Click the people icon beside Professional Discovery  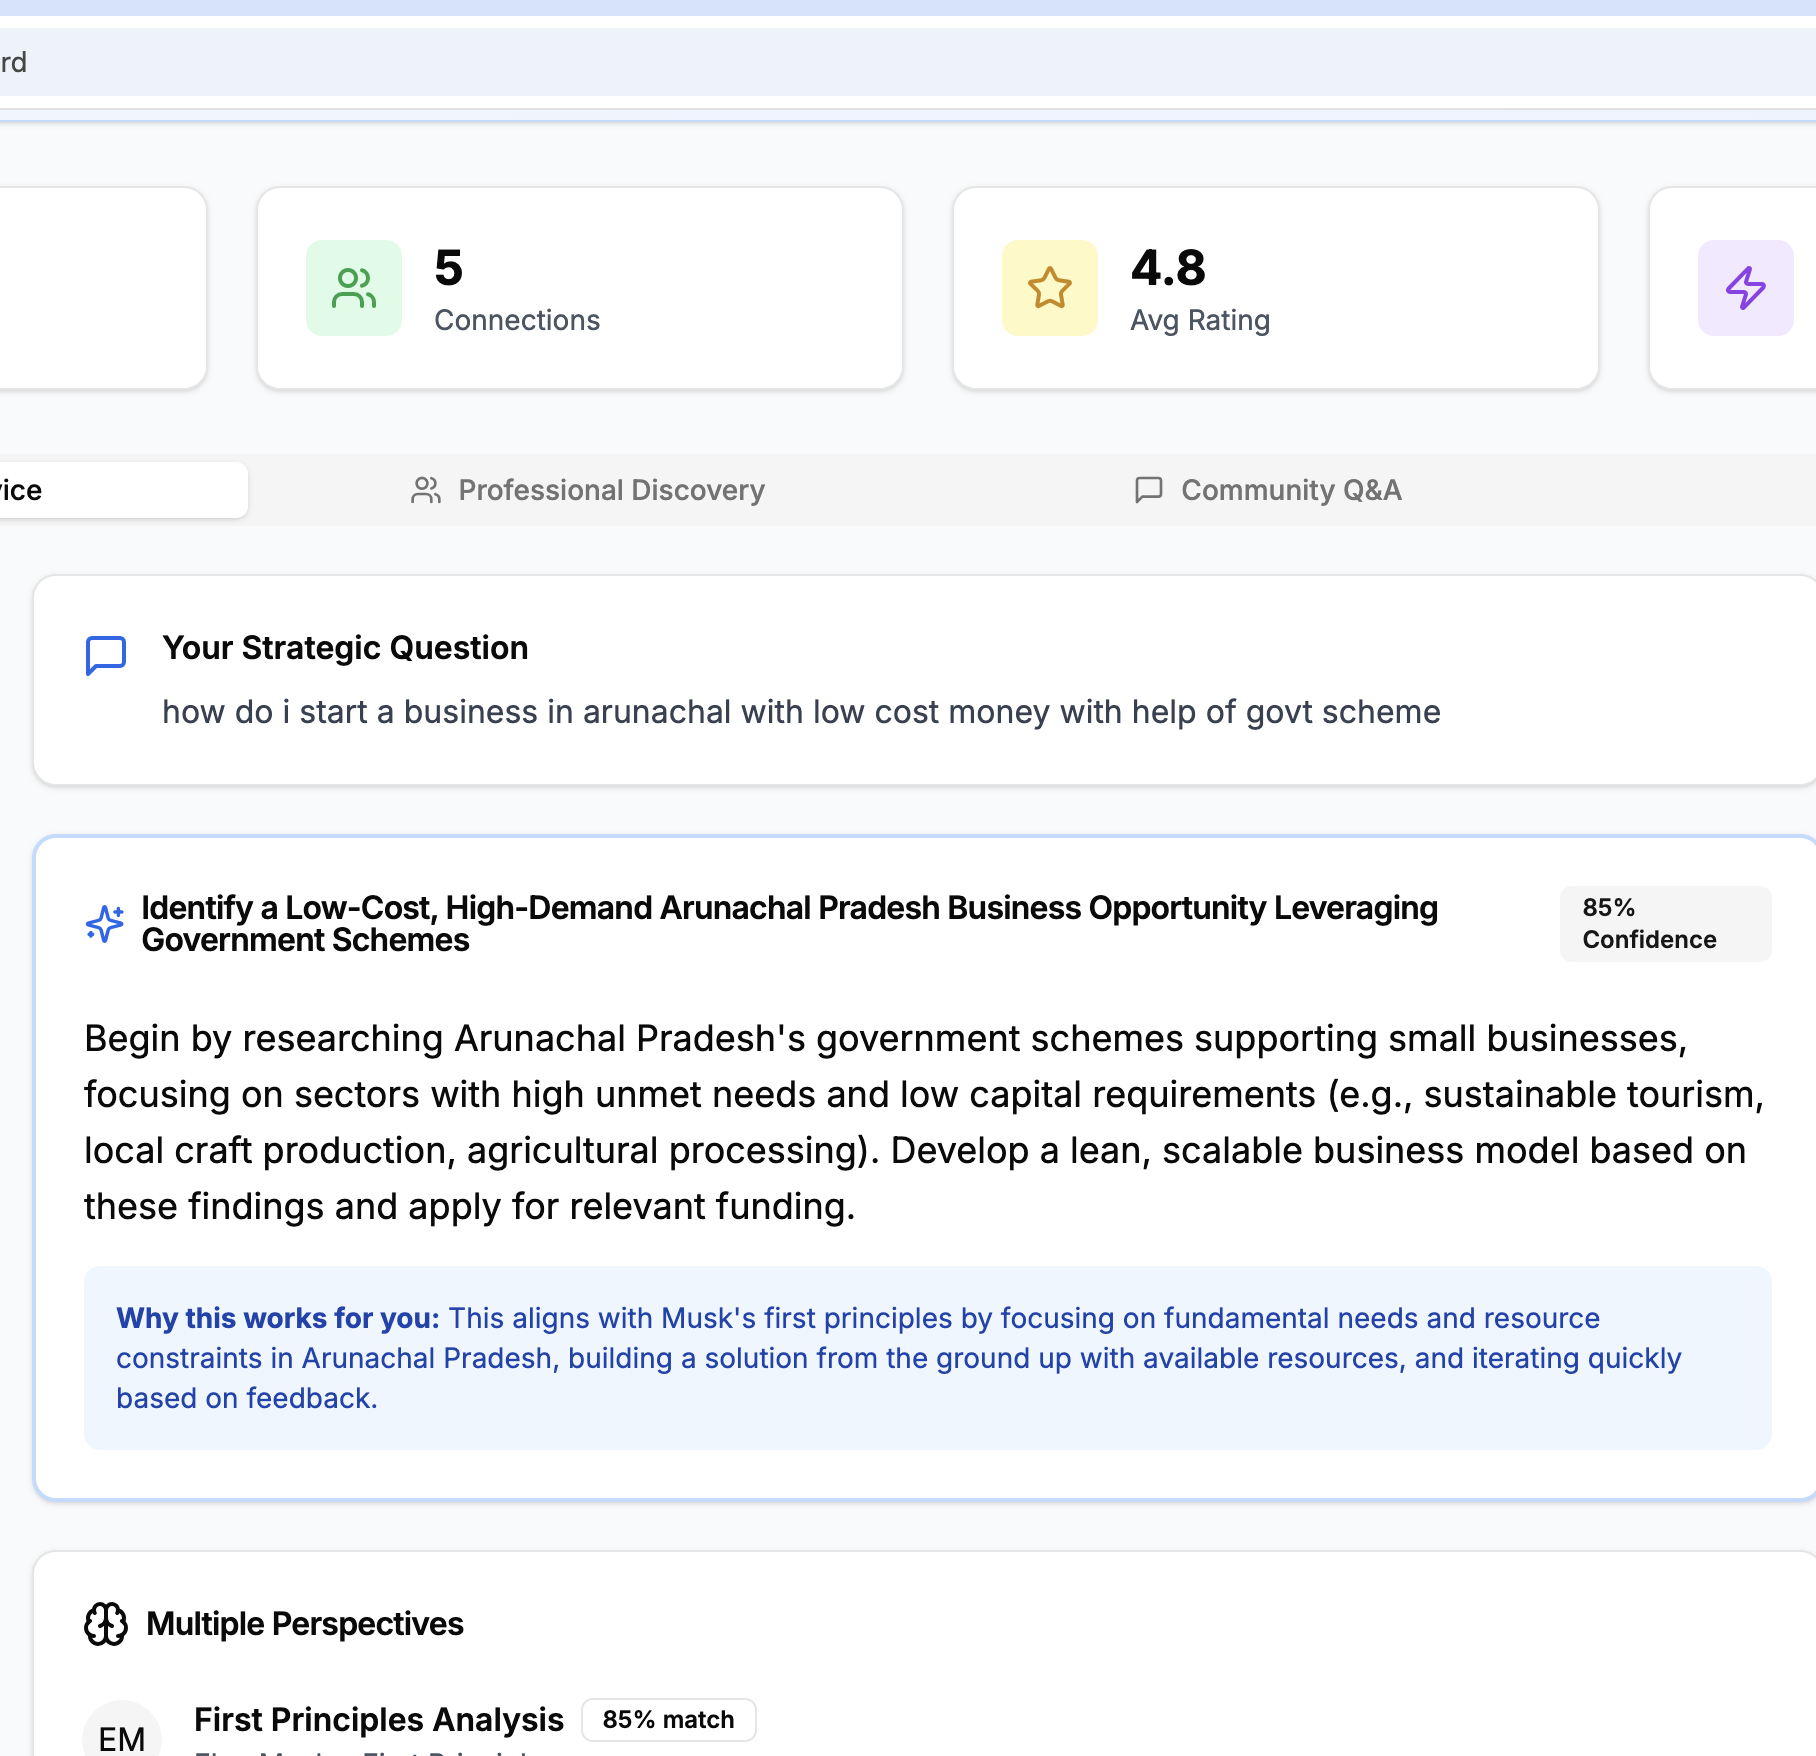click(x=426, y=490)
